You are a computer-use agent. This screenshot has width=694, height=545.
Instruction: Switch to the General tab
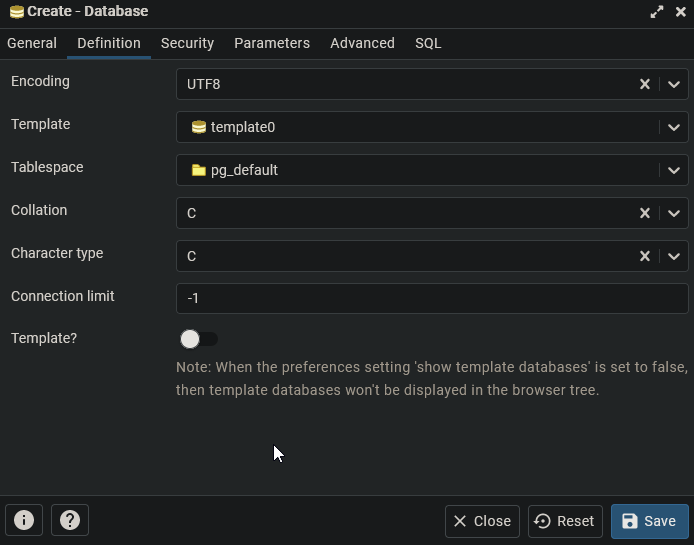tap(32, 43)
